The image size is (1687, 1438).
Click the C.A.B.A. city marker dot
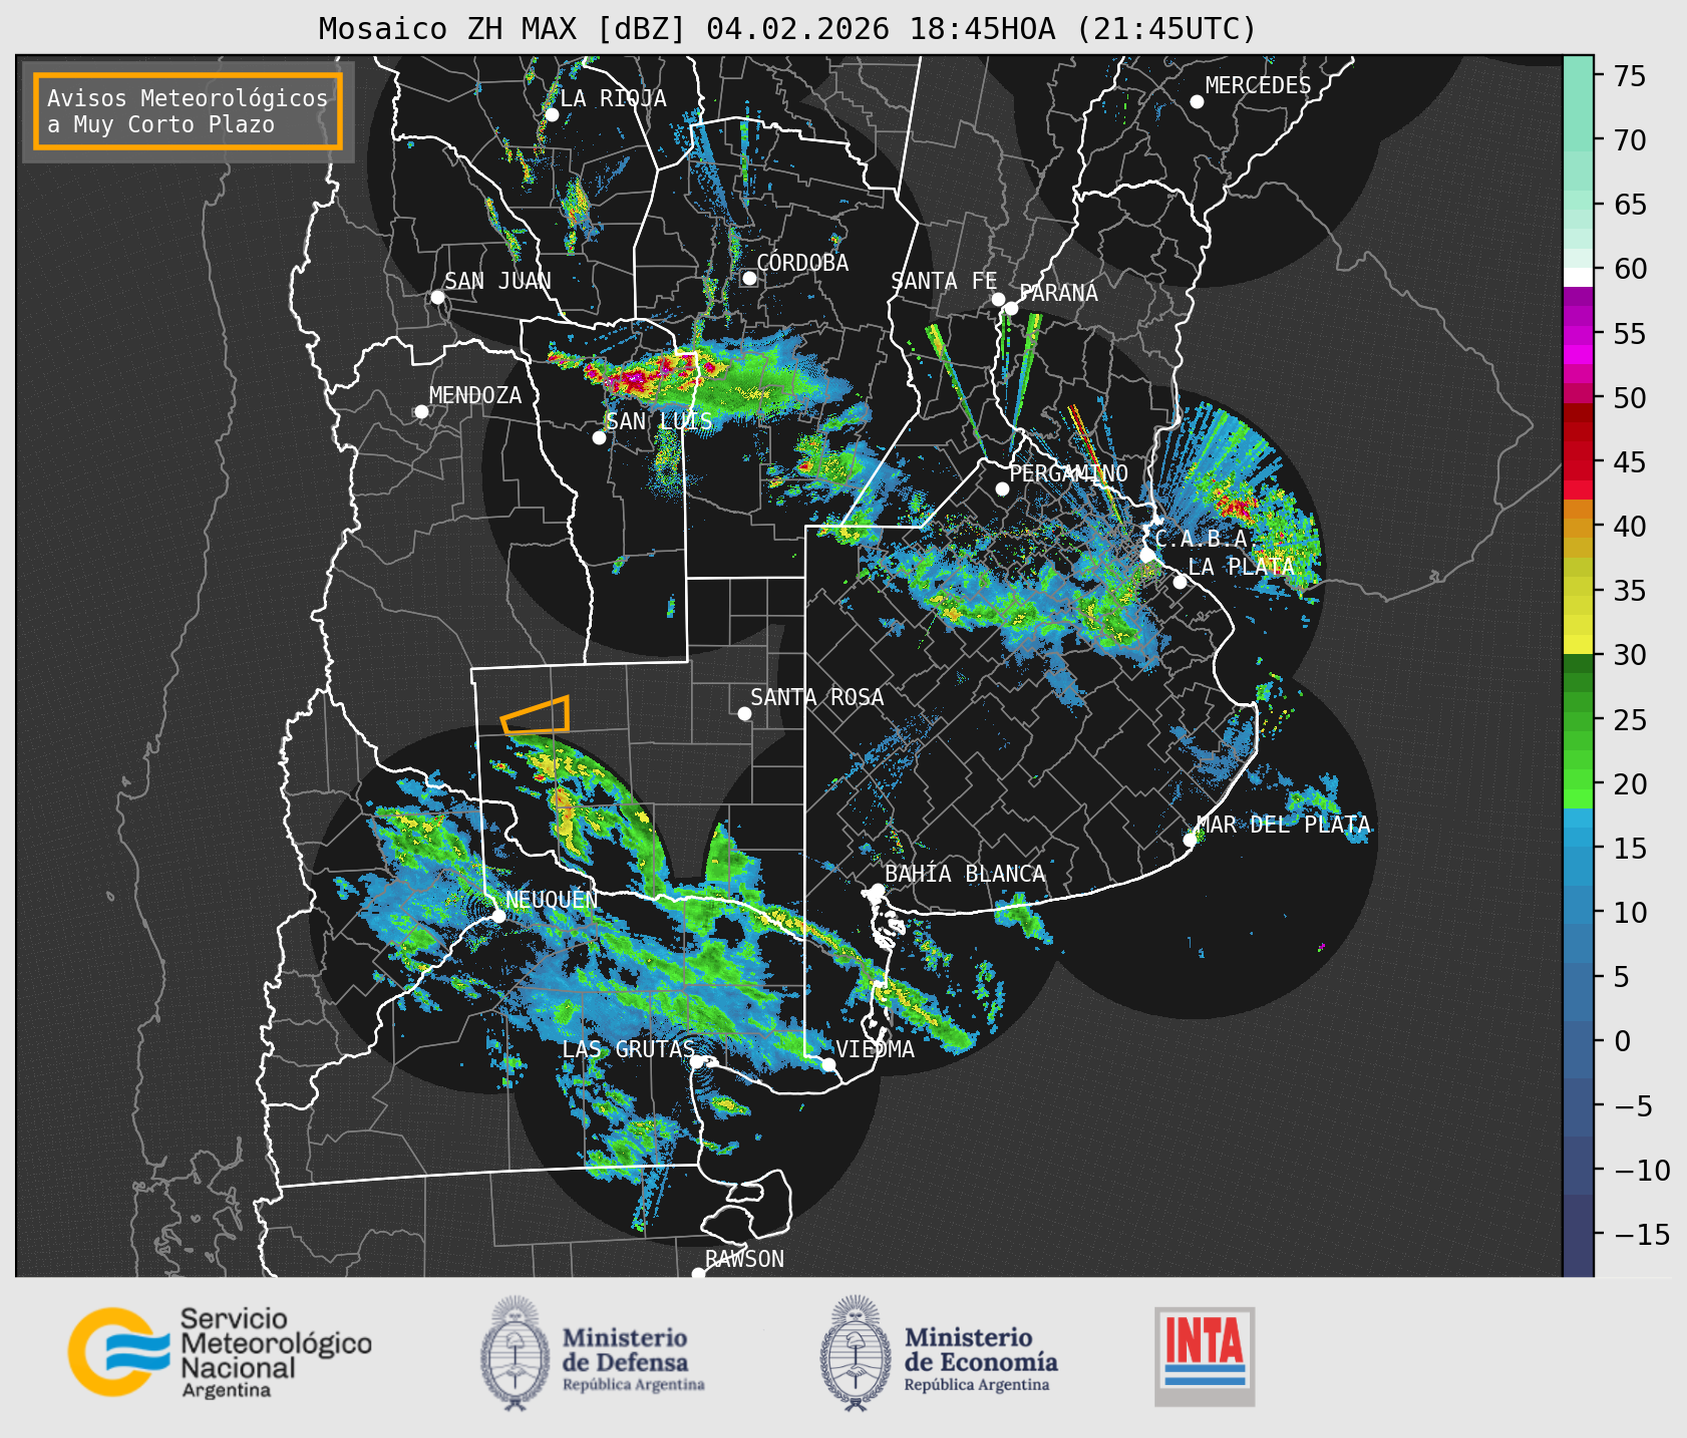[x=1147, y=554]
